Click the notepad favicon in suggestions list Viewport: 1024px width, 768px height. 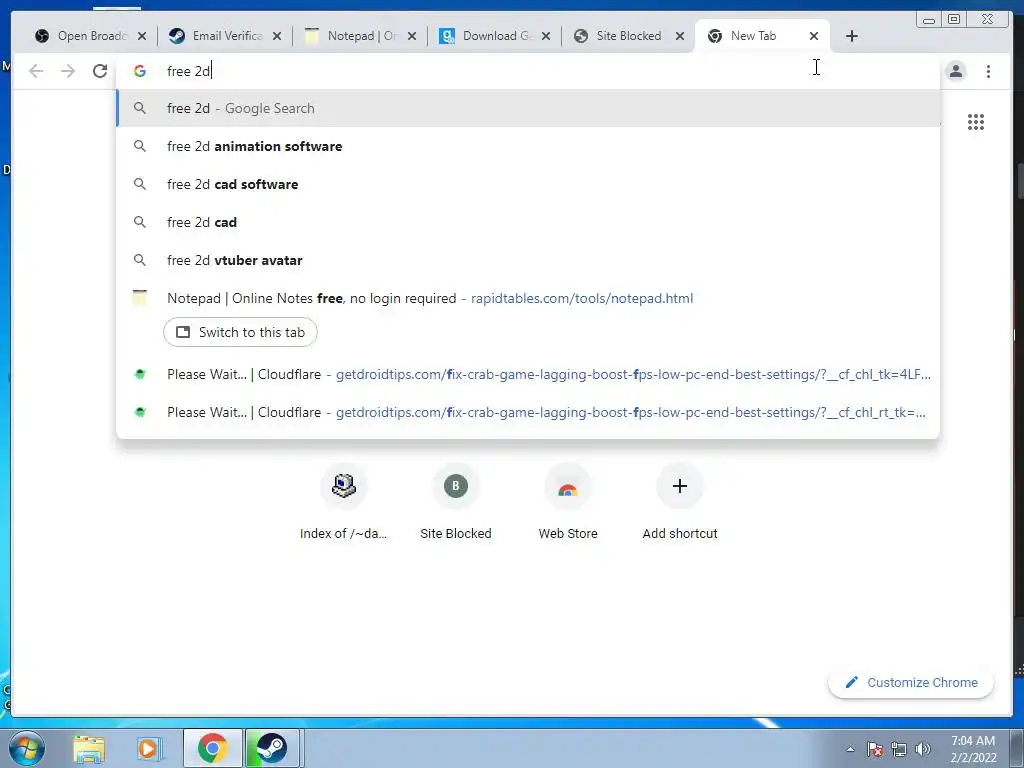[x=140, y=298]
